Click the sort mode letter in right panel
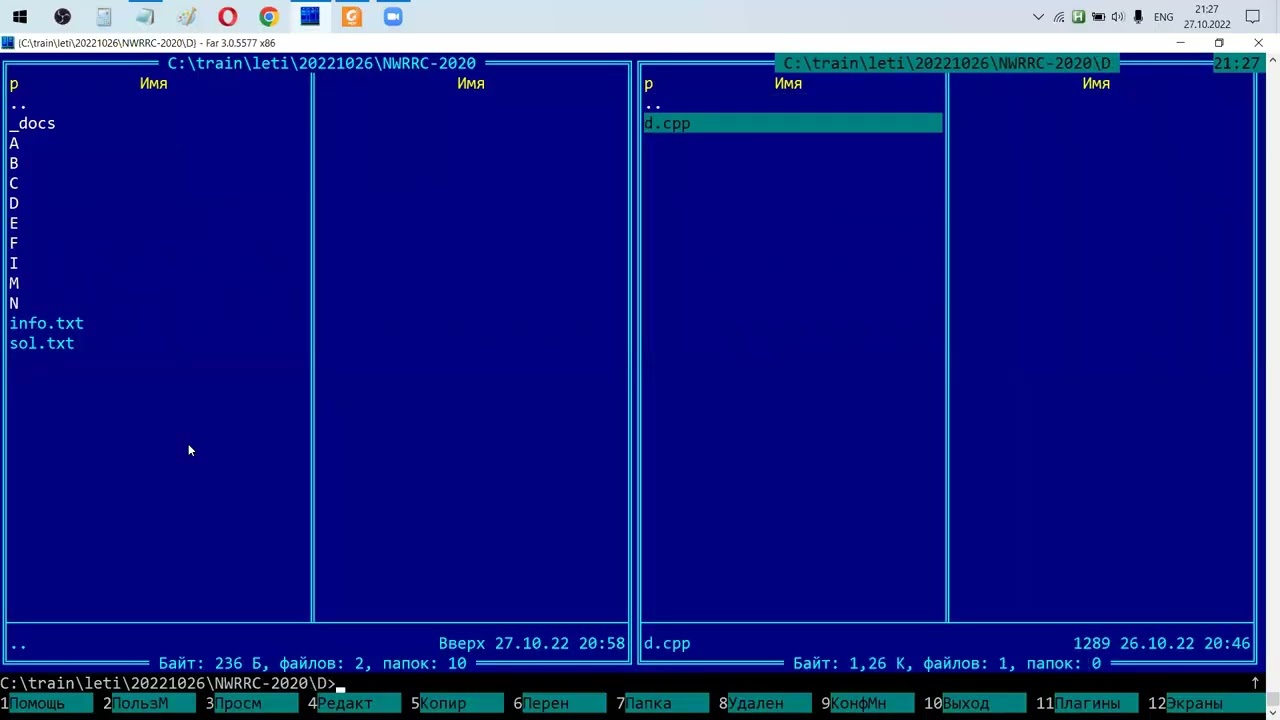 click(648, 84)
